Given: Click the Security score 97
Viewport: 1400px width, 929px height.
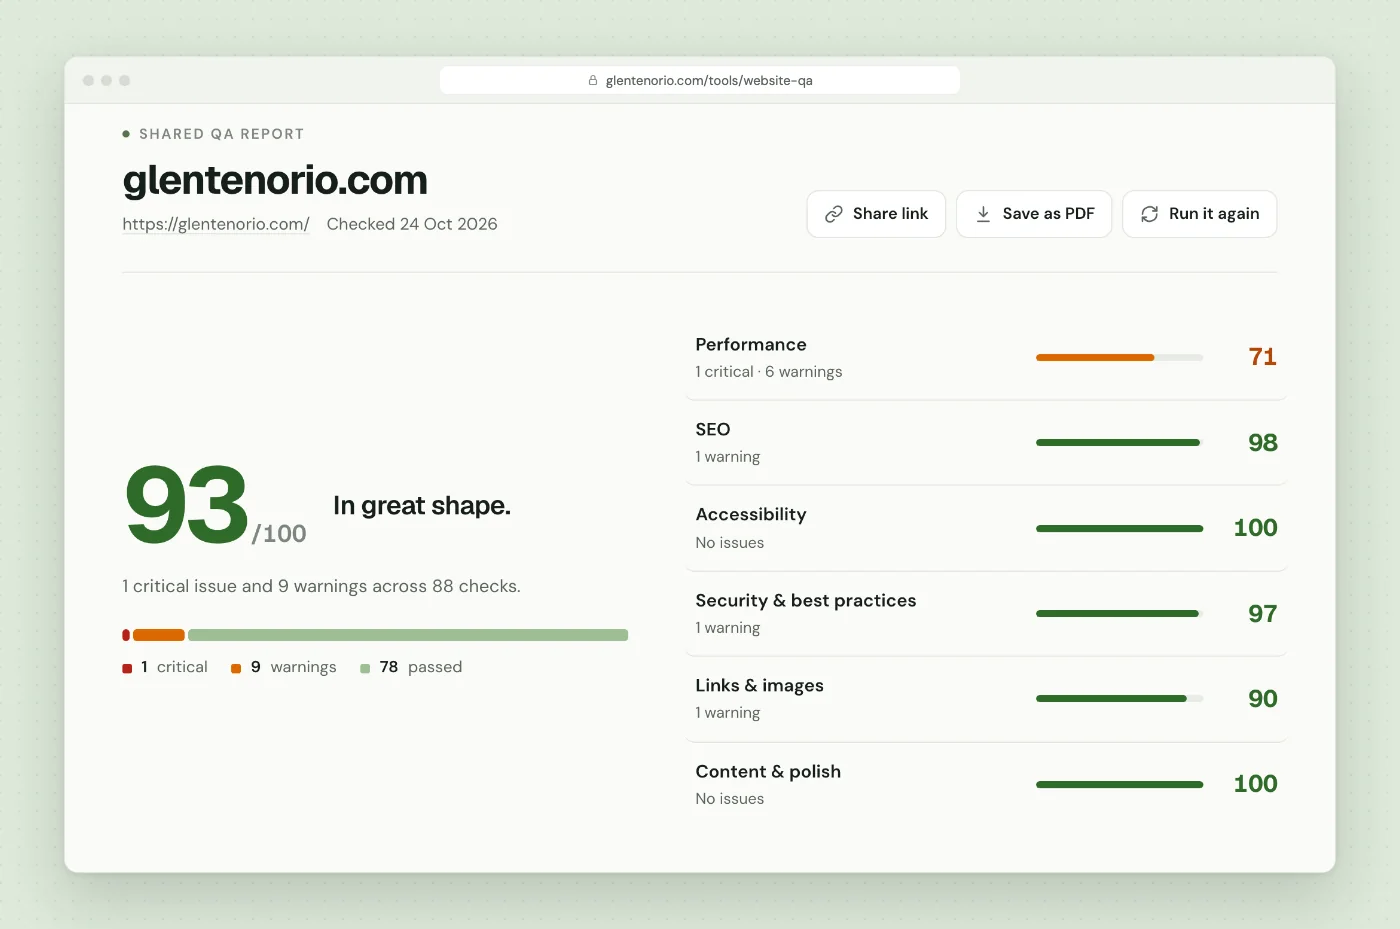Looking at the screenshot, I should coord(1262,613).
